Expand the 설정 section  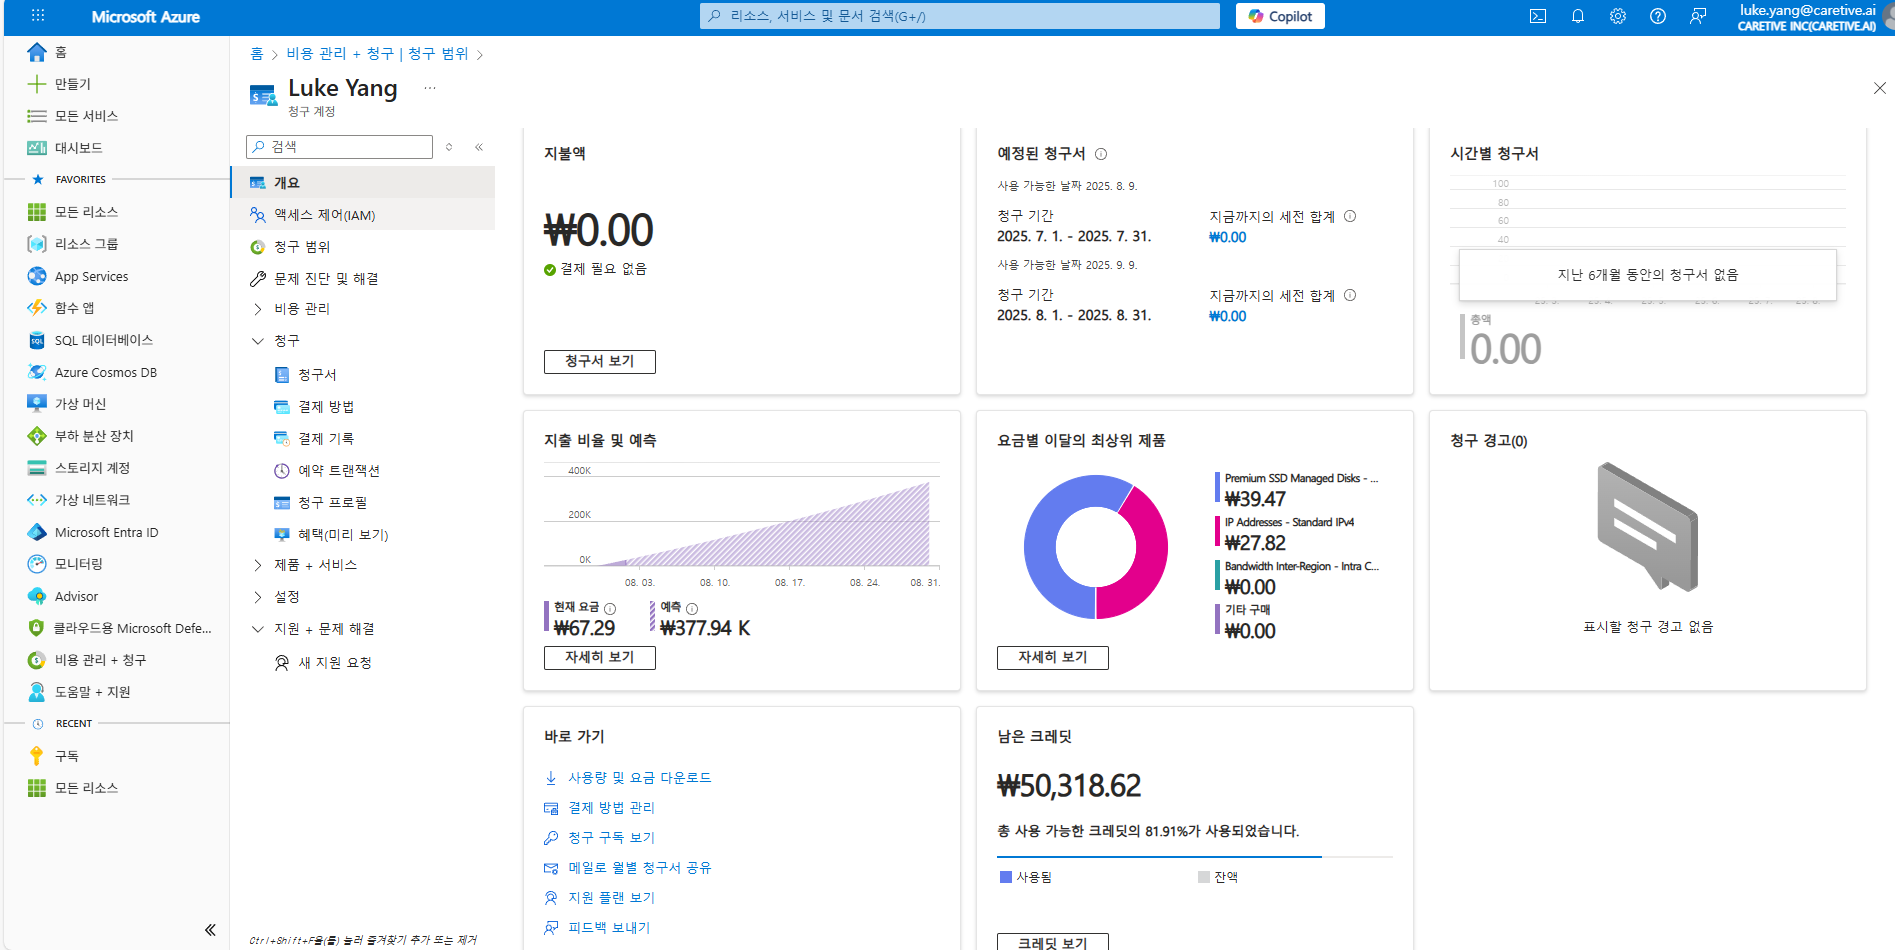pos(258,597)
